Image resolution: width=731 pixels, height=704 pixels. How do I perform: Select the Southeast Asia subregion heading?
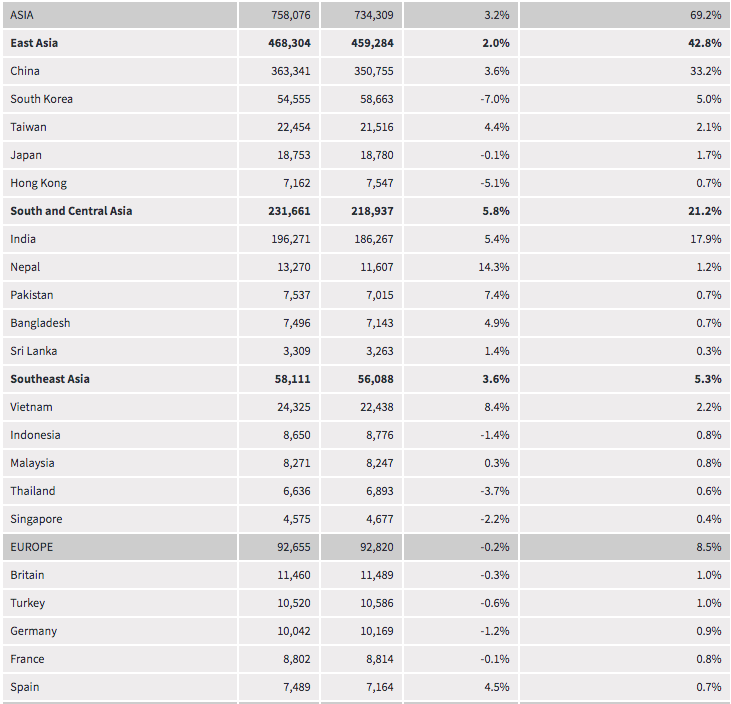click(x=50, y=379)
